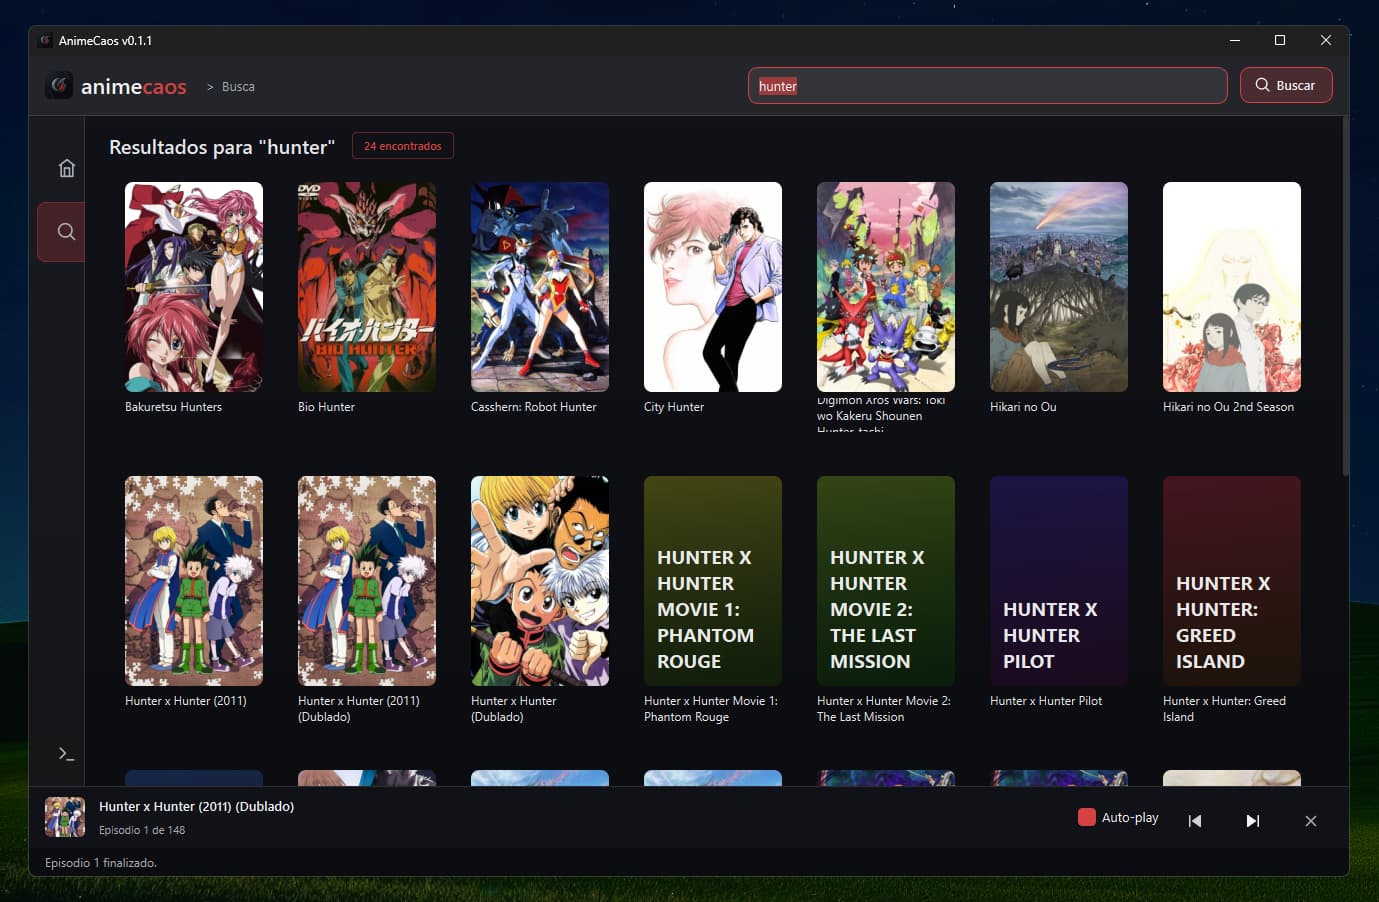
Task: Open the Busca breadcrumb link
Action: point(238,87)
